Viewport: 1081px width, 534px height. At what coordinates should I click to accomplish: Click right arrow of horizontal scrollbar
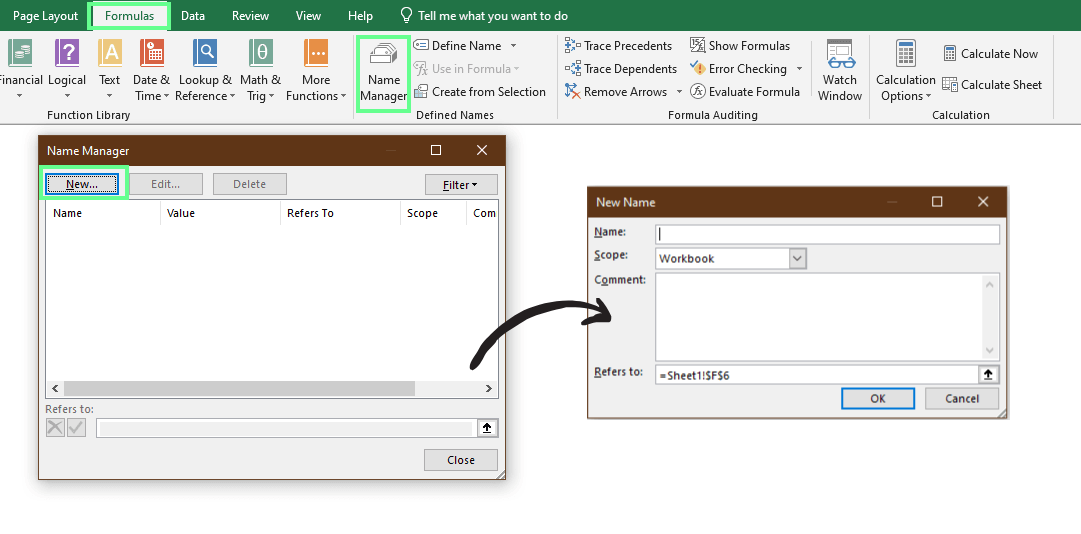(x=489, y=389)
